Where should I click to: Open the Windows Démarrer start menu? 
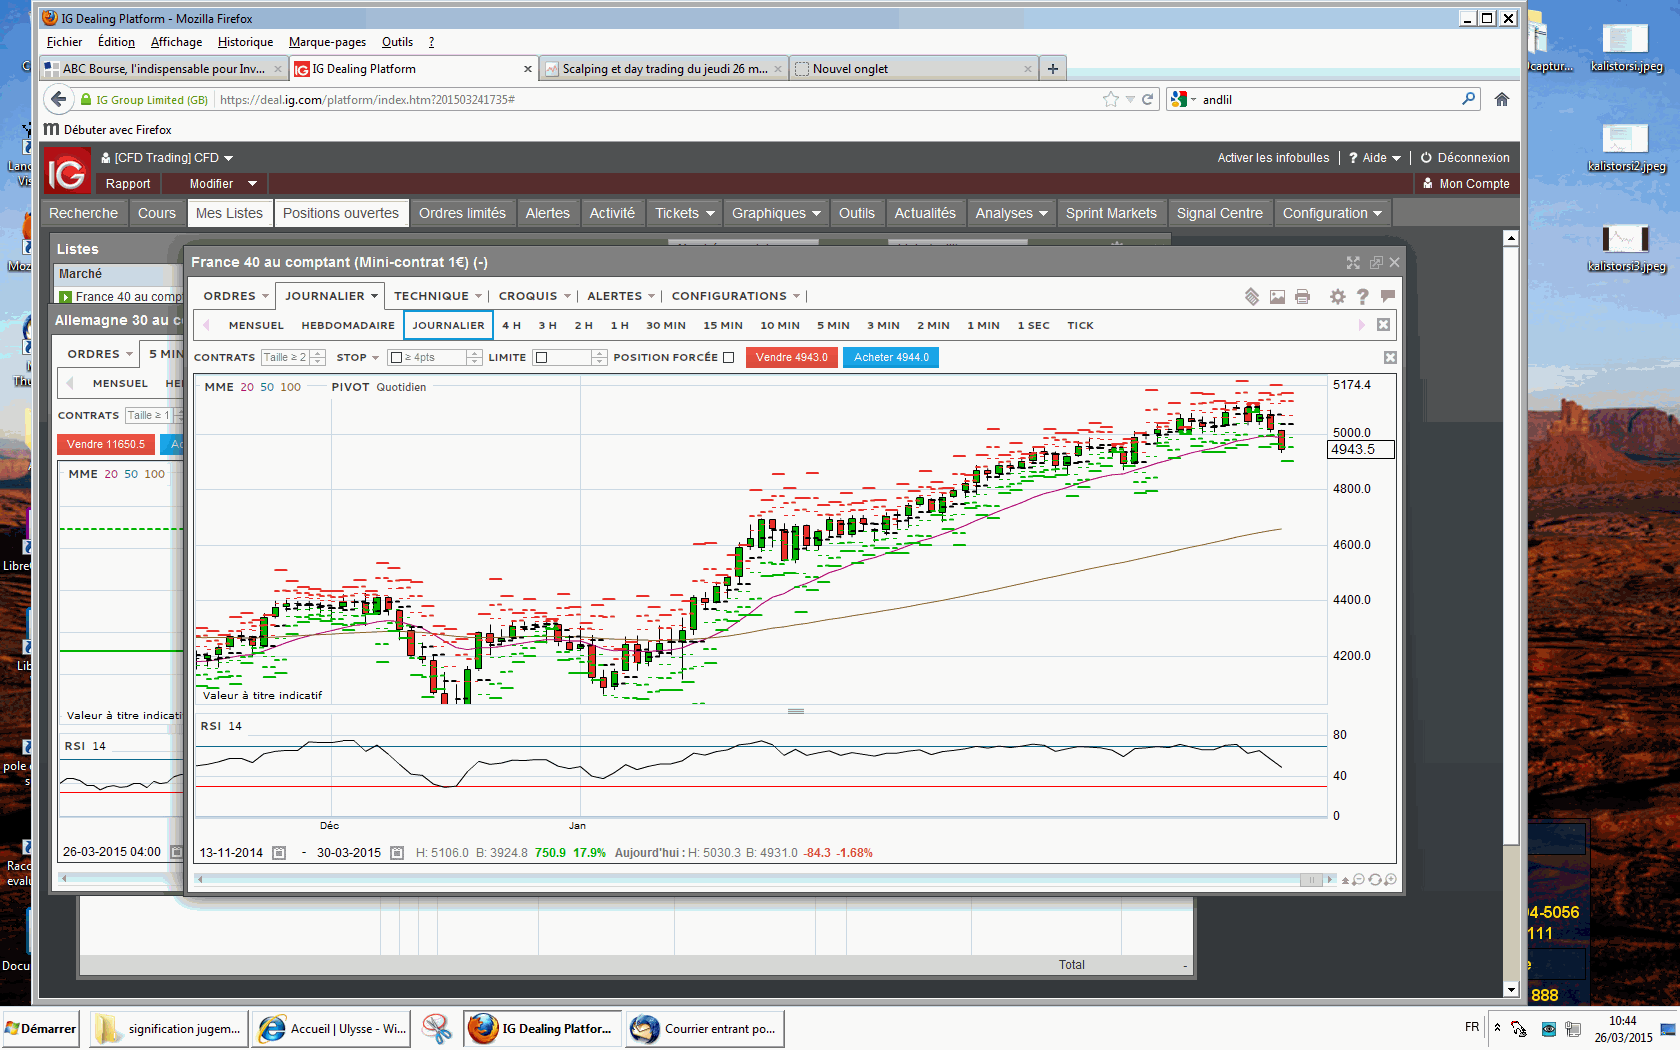[41, 1028]
